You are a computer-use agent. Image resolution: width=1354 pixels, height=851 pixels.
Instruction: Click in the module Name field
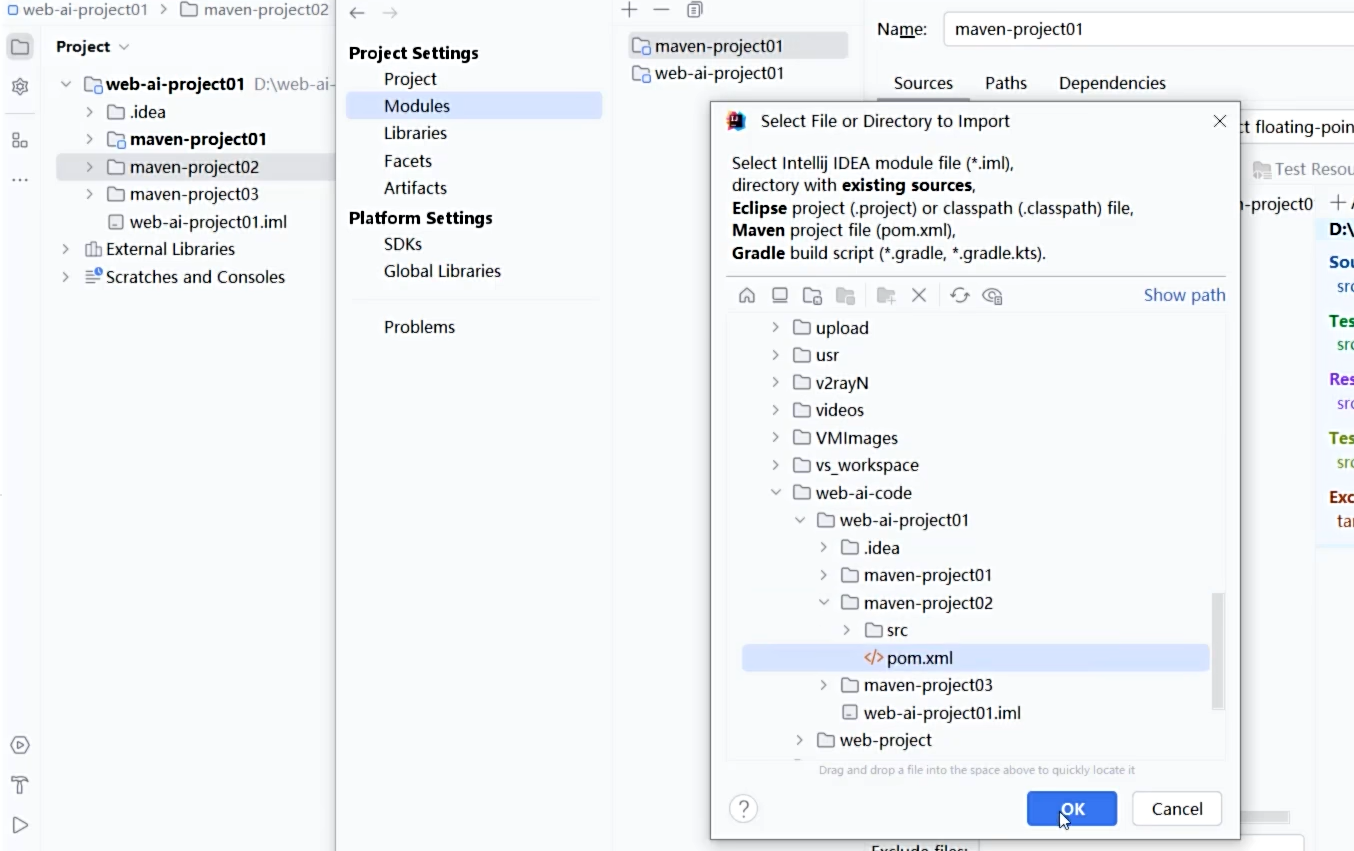point(1148,29)
